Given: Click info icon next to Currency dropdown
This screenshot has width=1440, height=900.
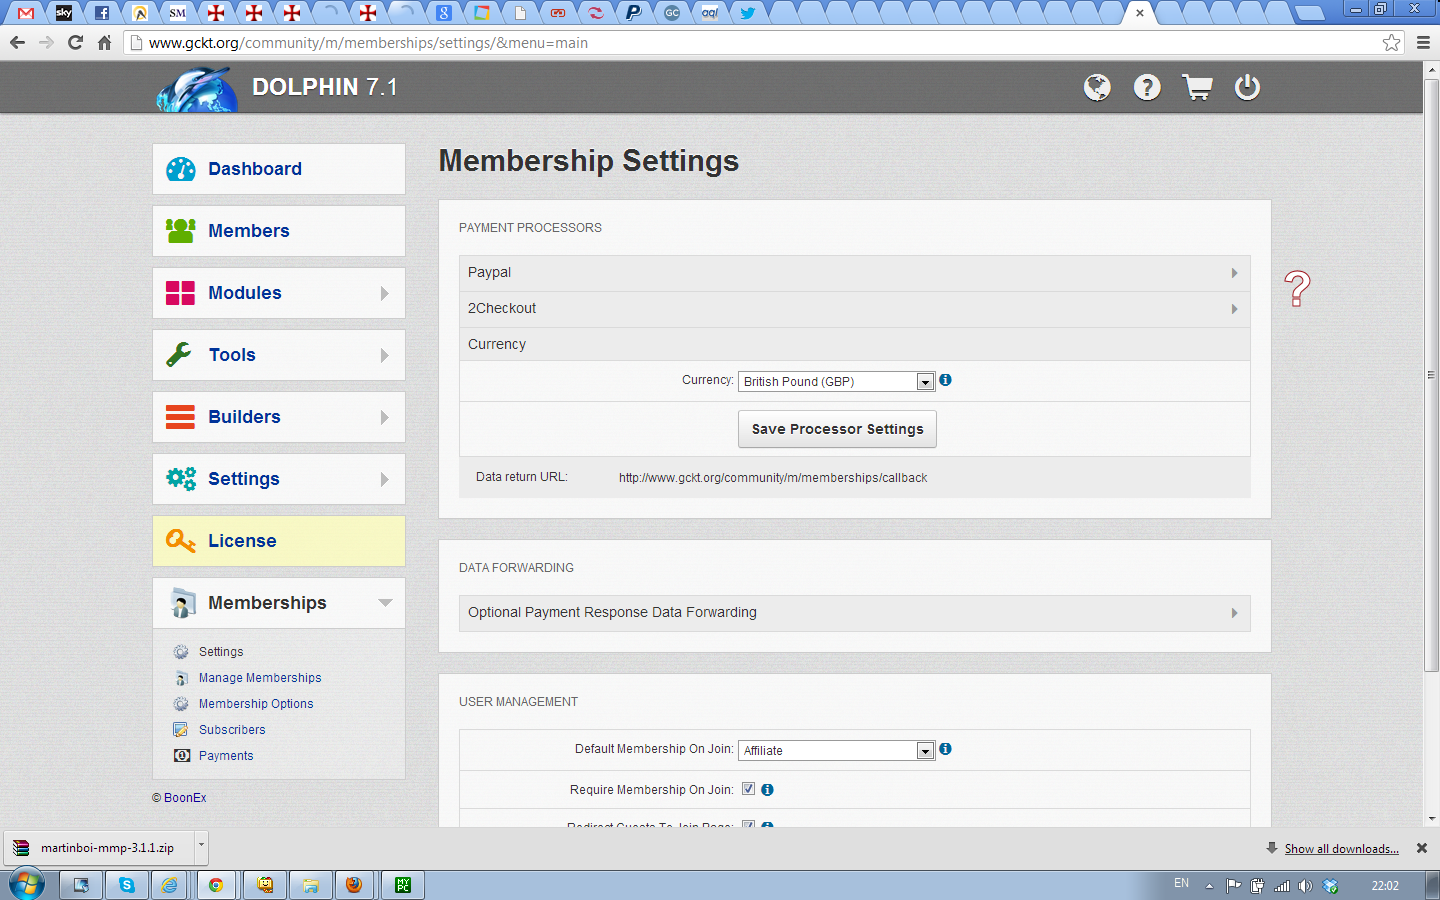Looking at the screenshot, I should coord(945,380).
